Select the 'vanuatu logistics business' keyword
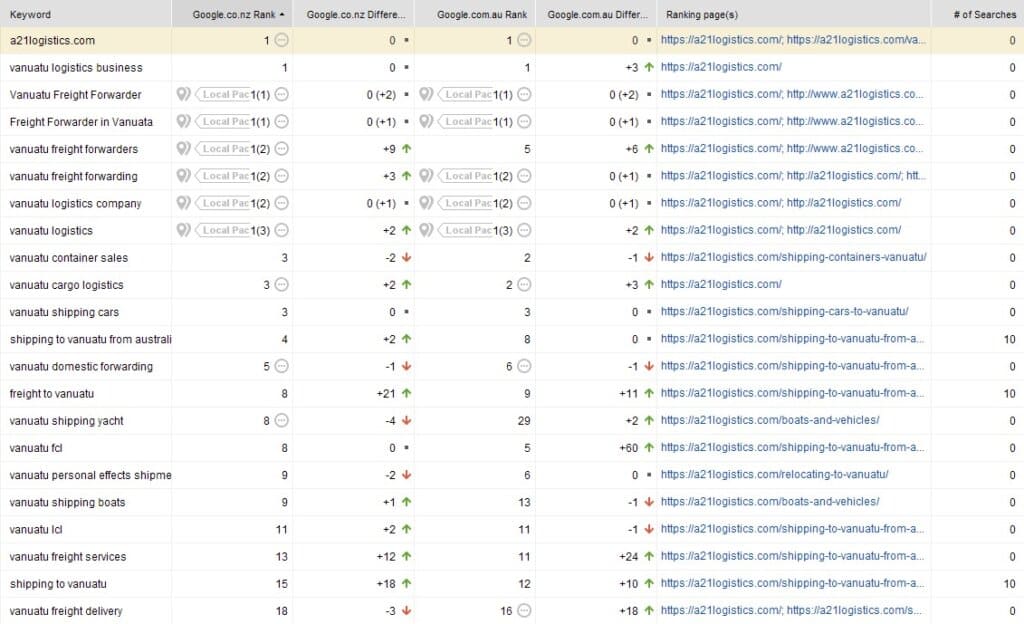Image resolution: width=1024 pixels, height=624 pixels. [76, 68]
